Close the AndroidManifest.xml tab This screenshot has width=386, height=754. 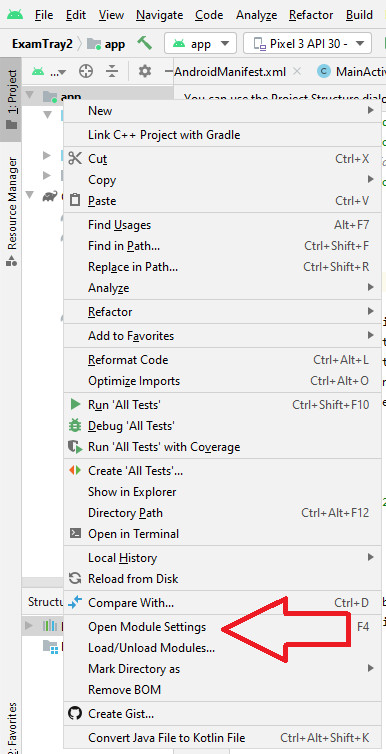(297, 72)
